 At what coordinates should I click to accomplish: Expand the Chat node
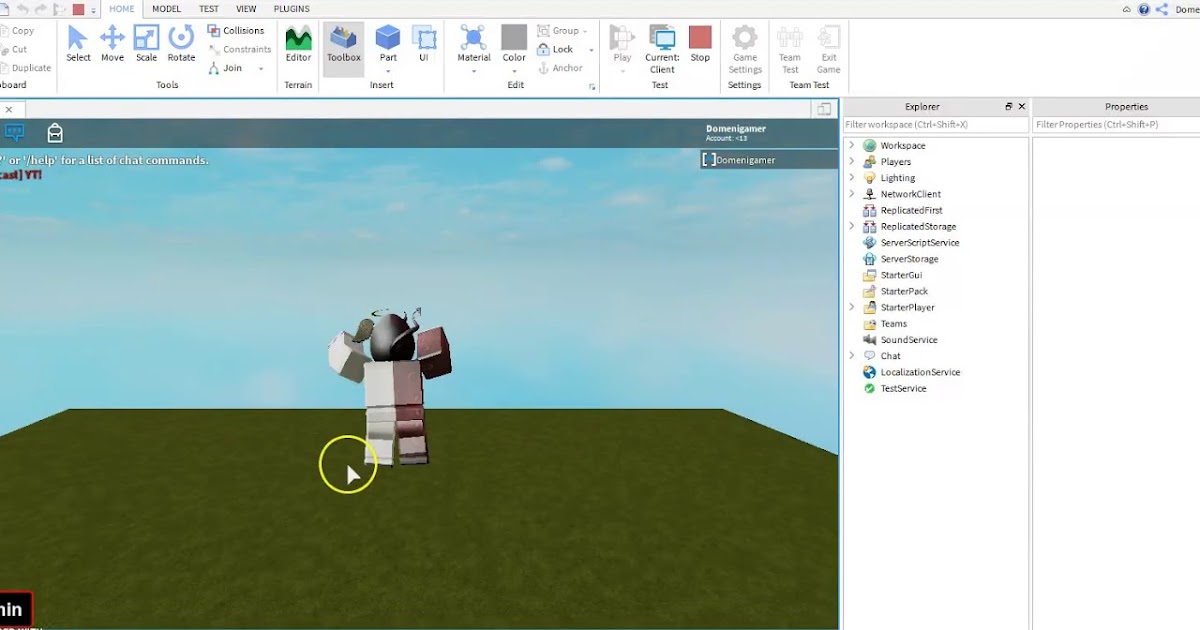pos(852,356)
